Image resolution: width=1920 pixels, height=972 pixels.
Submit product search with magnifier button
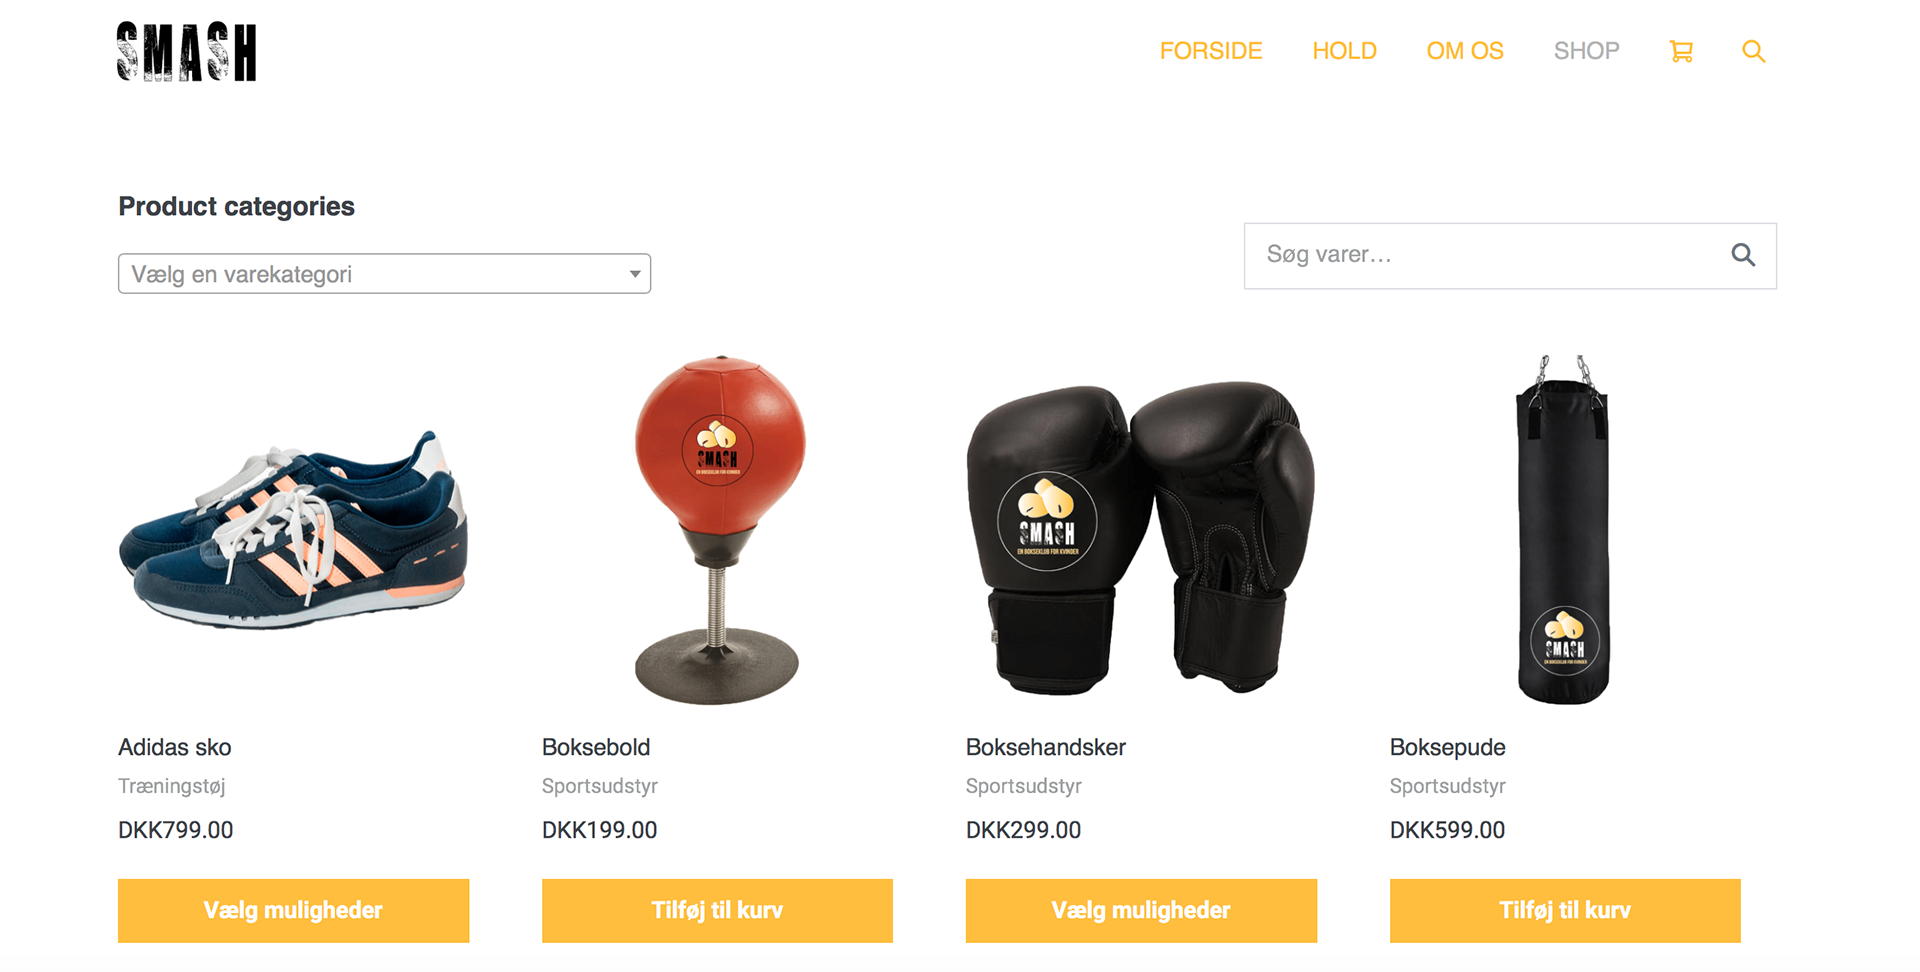tap(1743, 255)
